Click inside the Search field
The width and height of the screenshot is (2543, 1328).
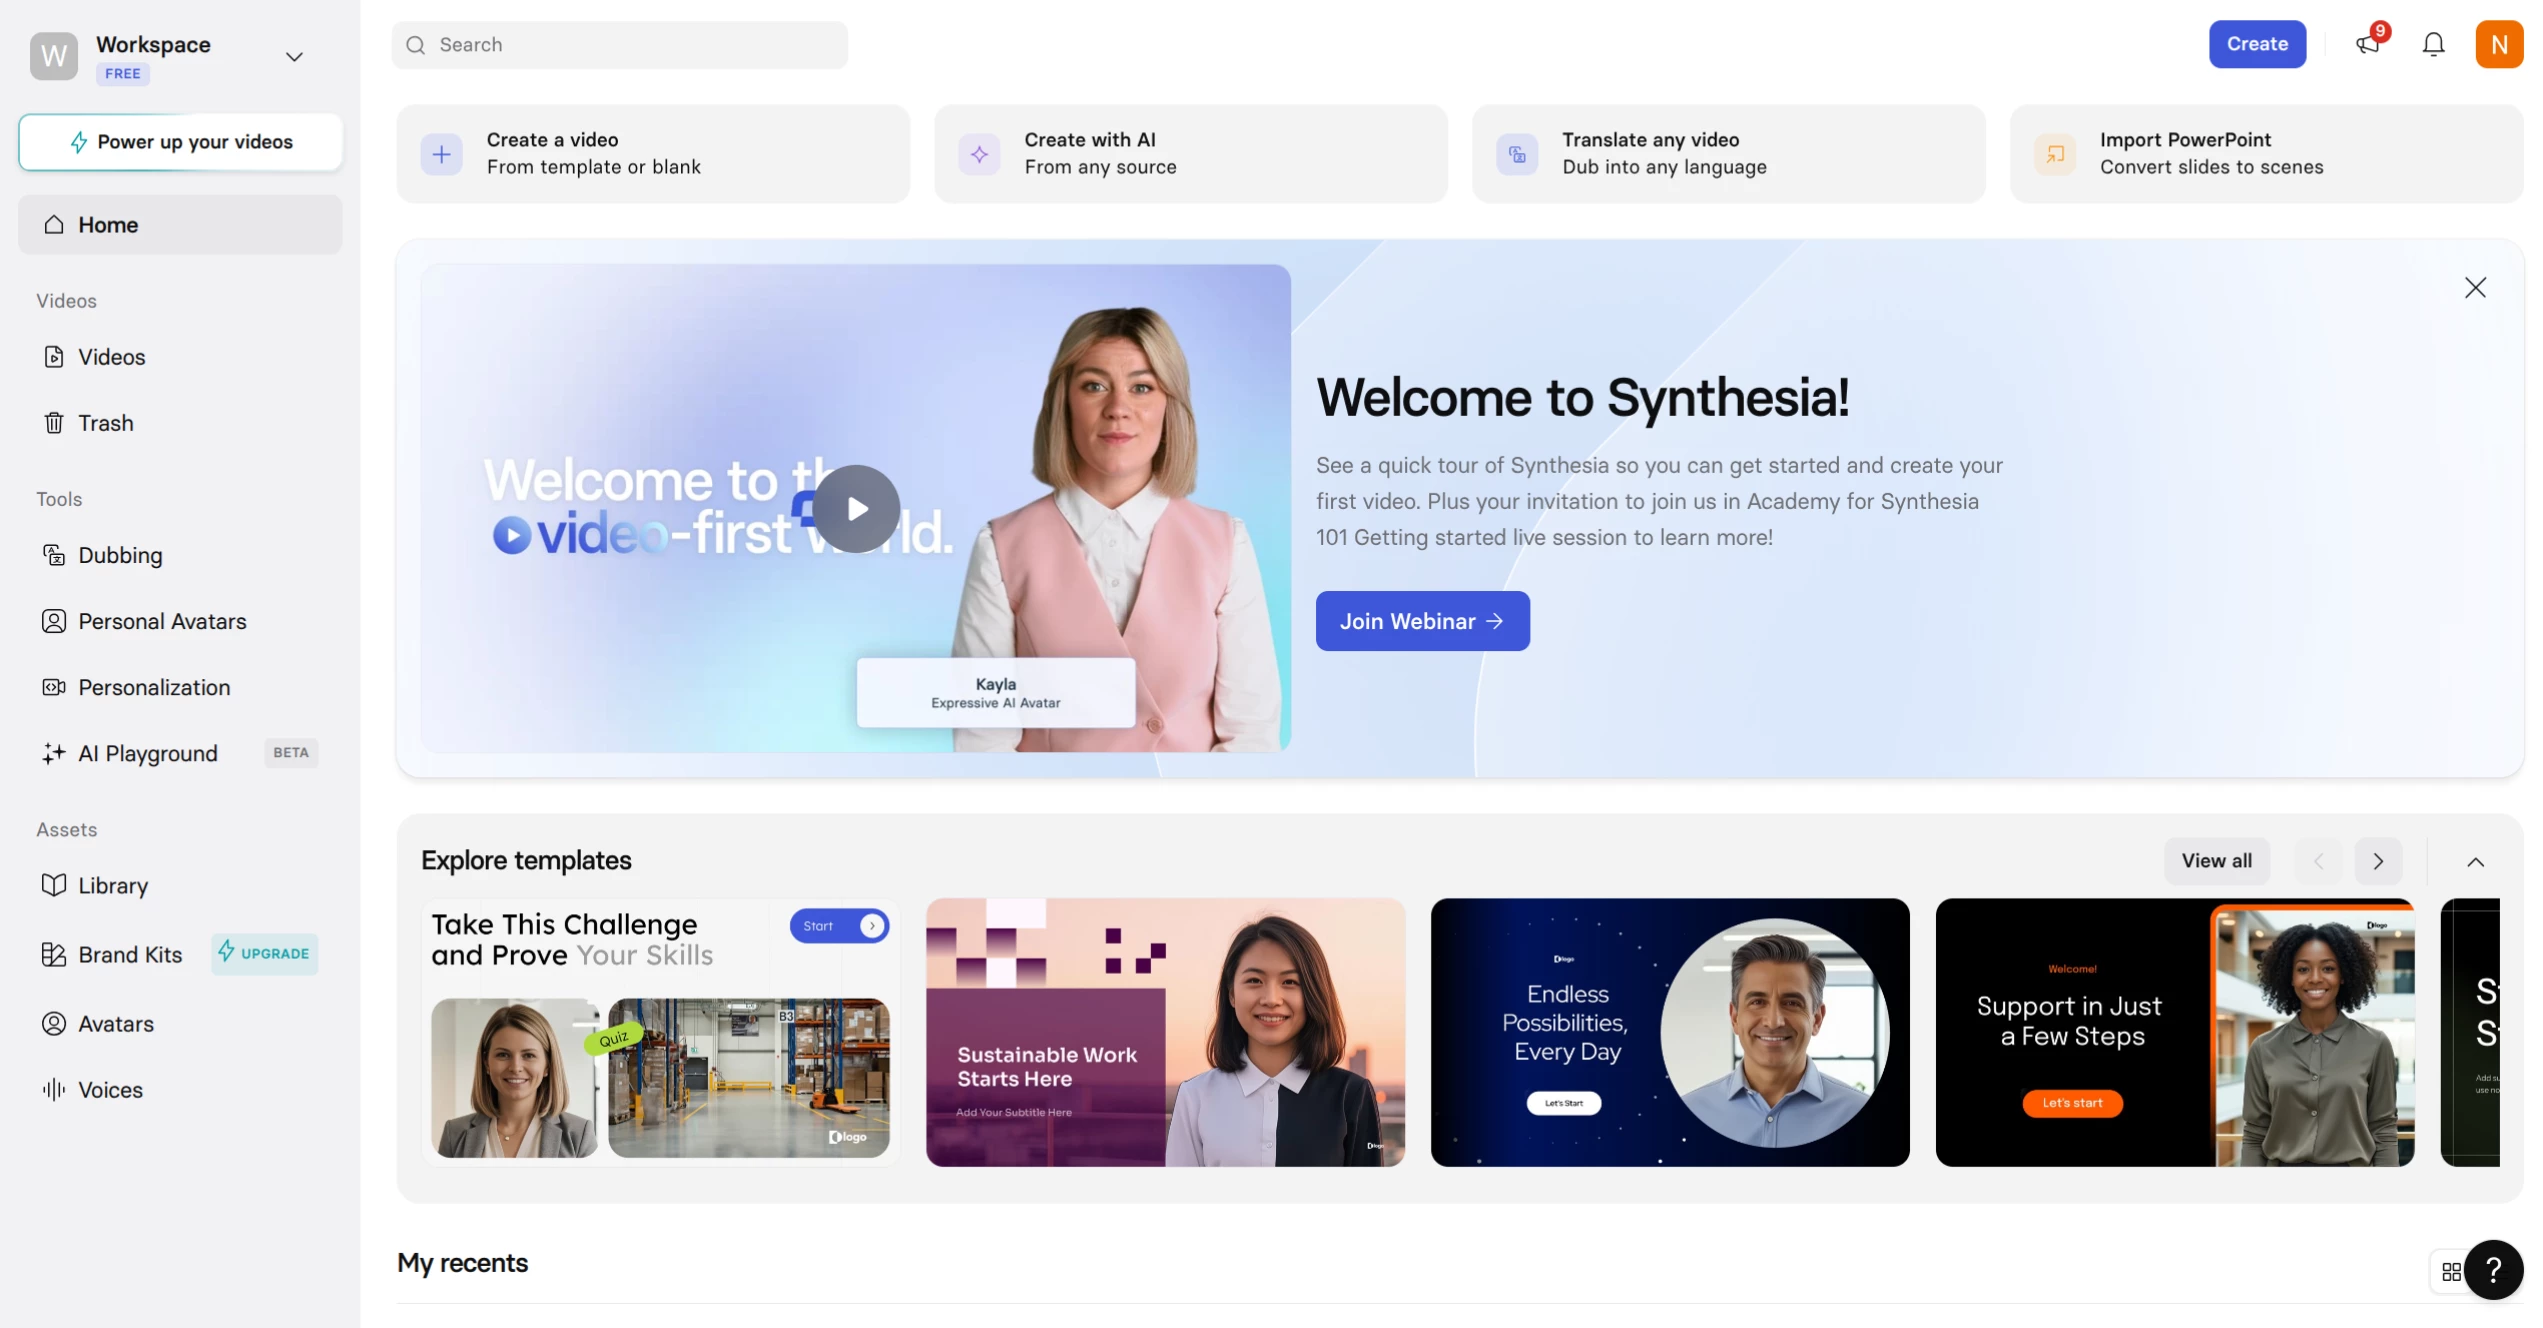pos(620,44)
